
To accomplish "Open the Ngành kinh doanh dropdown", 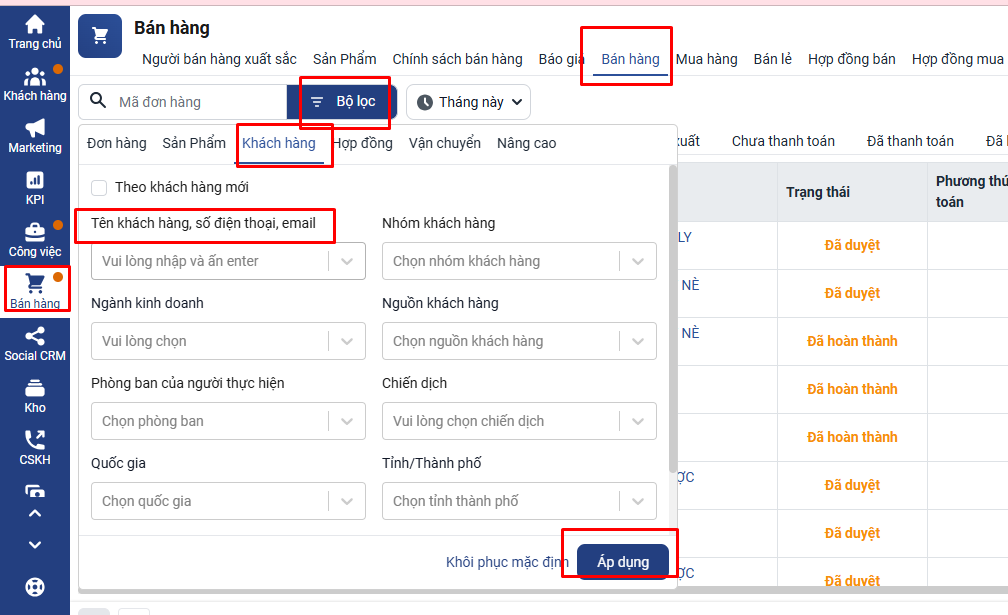I will pos(228,341).
